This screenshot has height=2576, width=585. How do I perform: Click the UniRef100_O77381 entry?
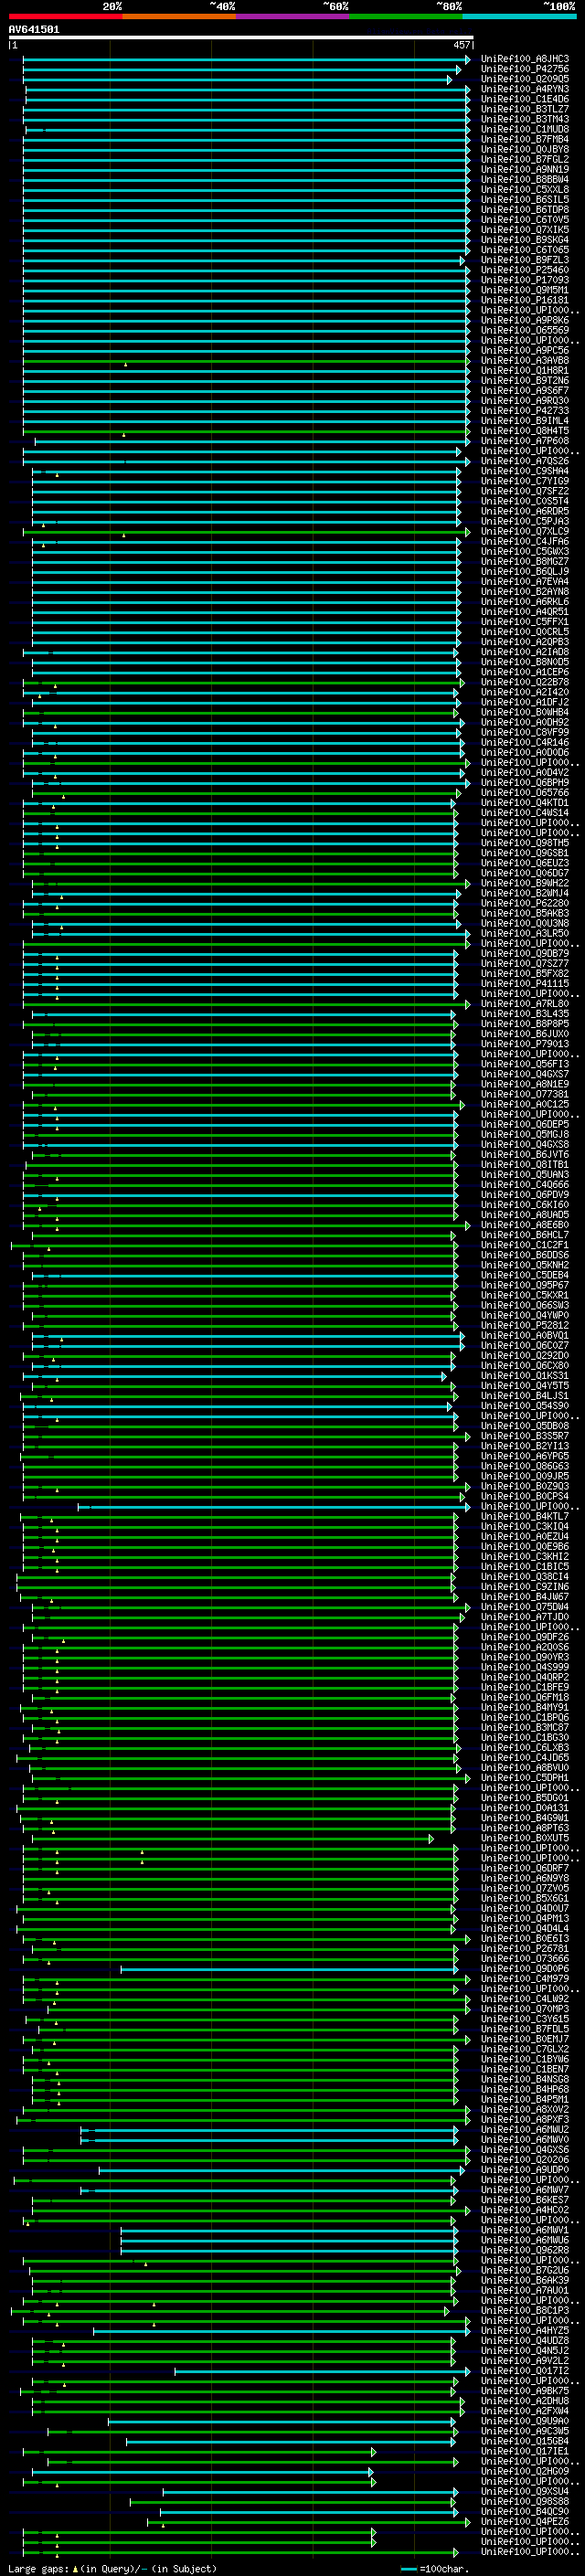[525, 1095]
